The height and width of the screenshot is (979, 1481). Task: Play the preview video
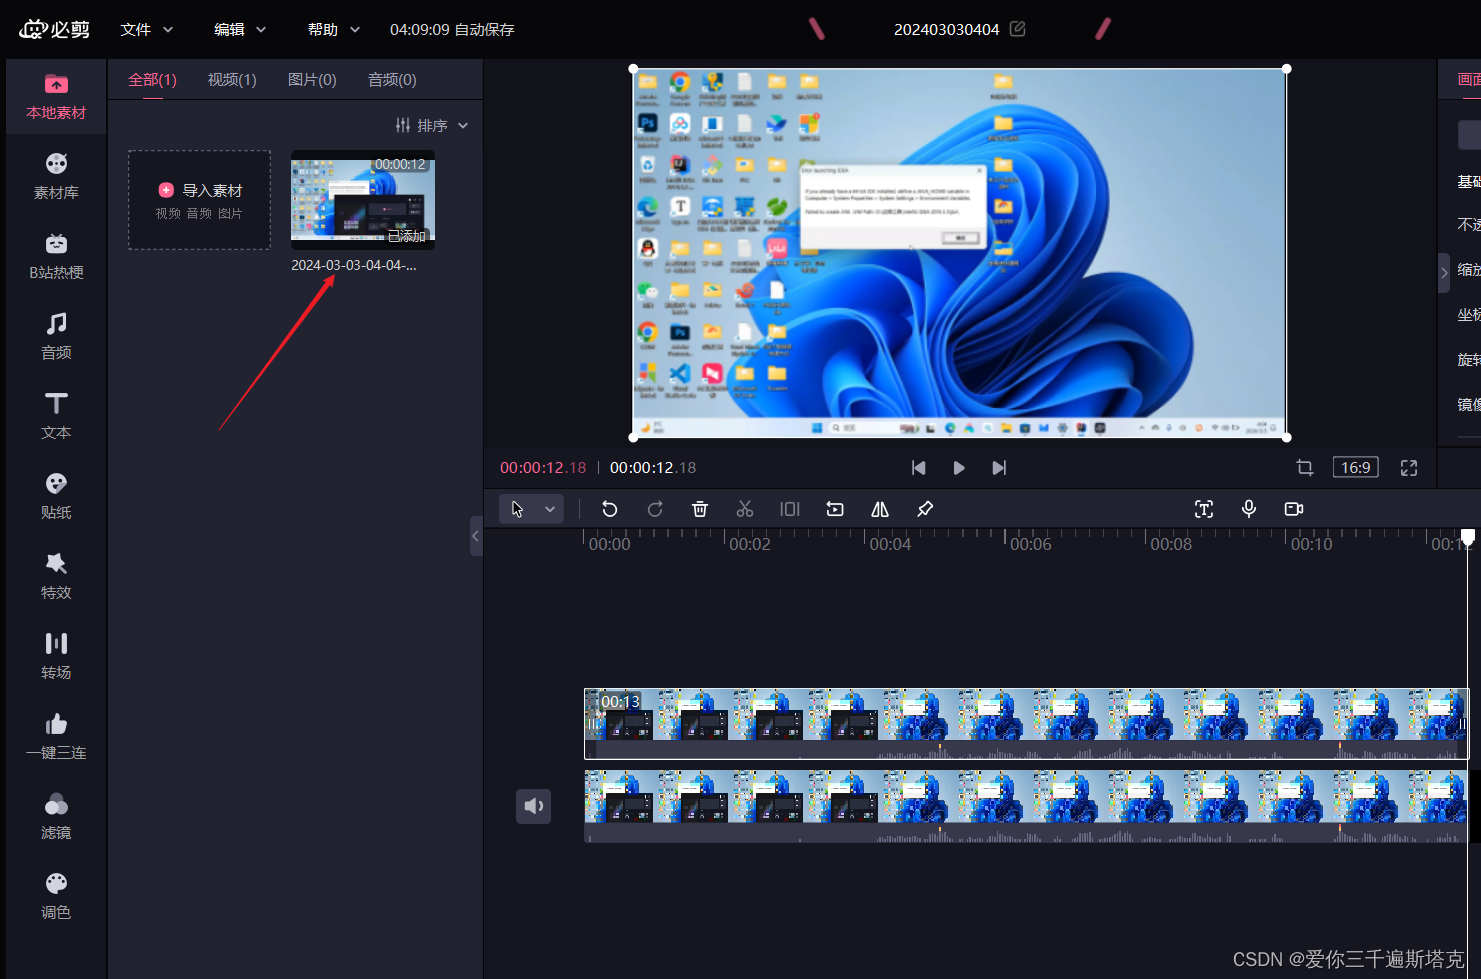coord(959,468)
